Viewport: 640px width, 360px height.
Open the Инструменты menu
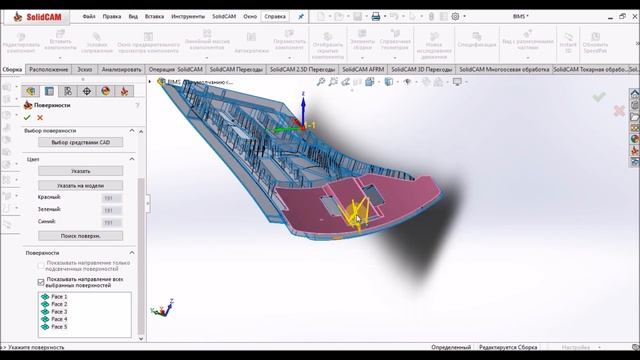pos(188,17)
